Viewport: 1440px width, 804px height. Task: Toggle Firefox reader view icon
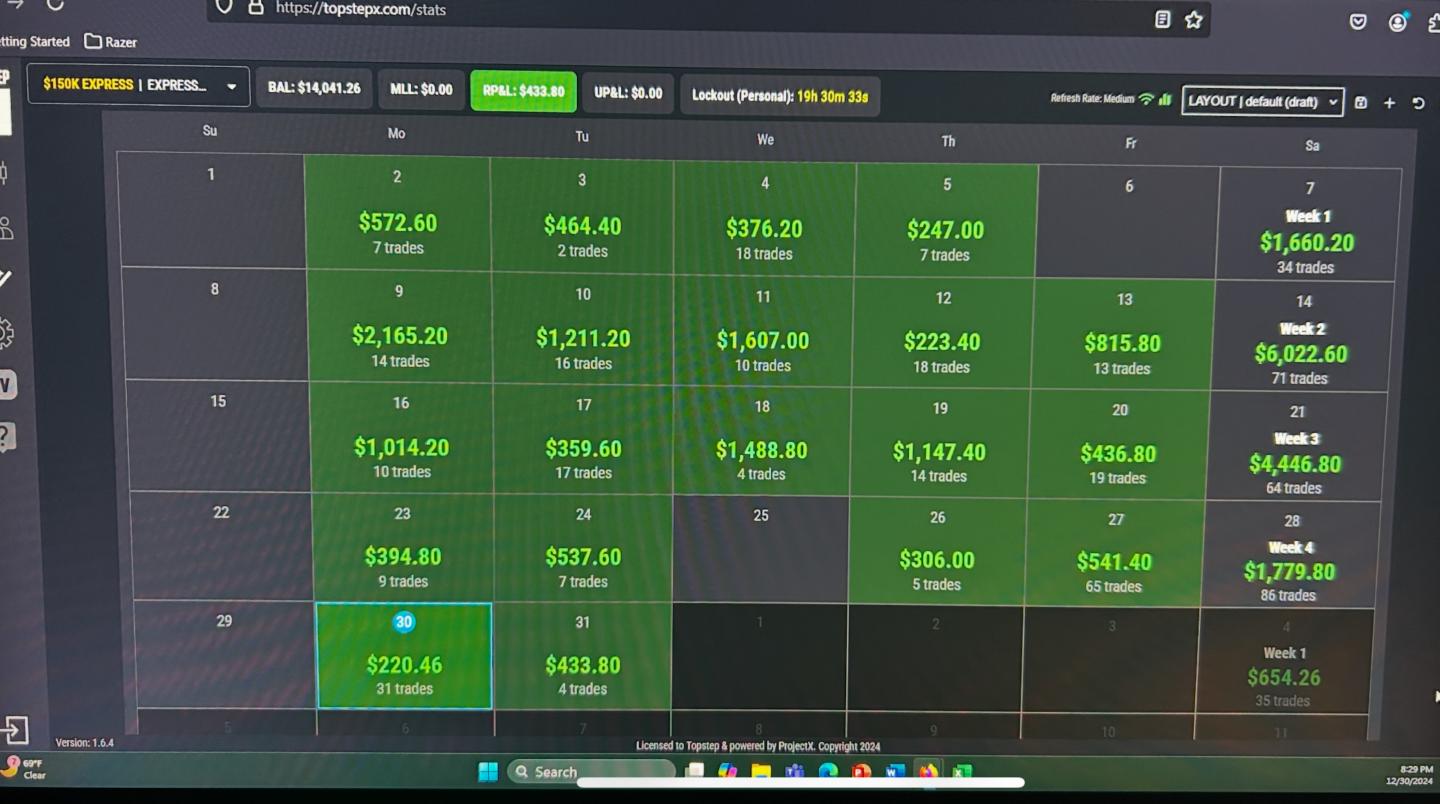click(x=1162, y=19)
